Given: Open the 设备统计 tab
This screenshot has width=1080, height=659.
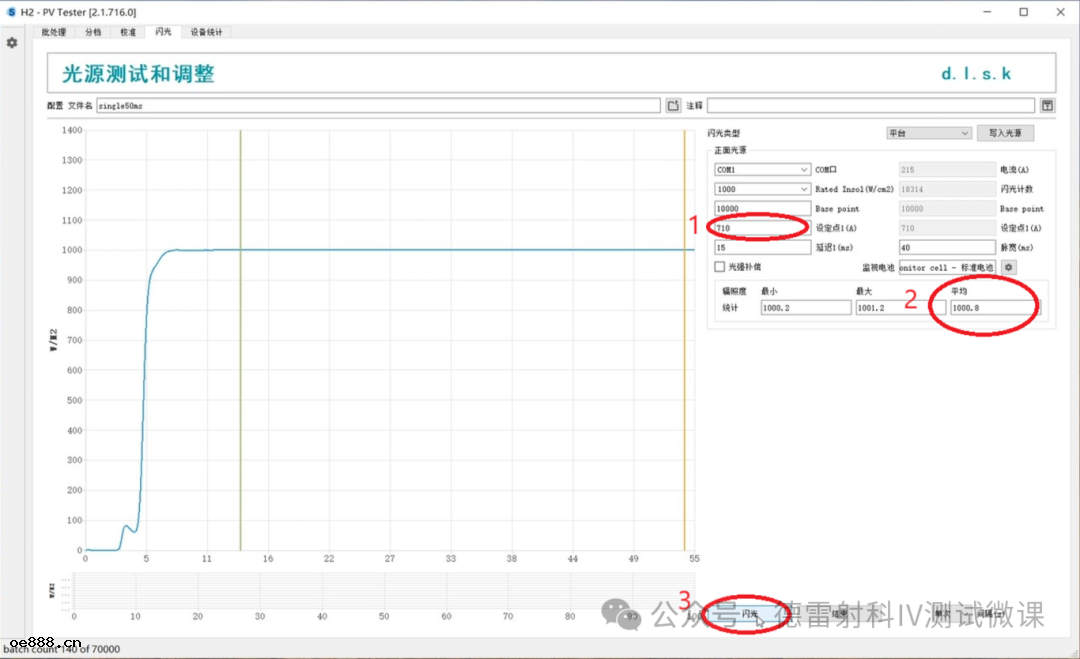Looking at the screenshot, I should point(207,32).
